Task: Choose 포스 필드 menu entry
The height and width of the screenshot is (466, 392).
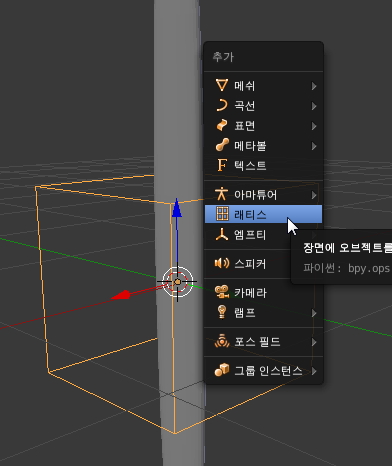Action: 263,342
